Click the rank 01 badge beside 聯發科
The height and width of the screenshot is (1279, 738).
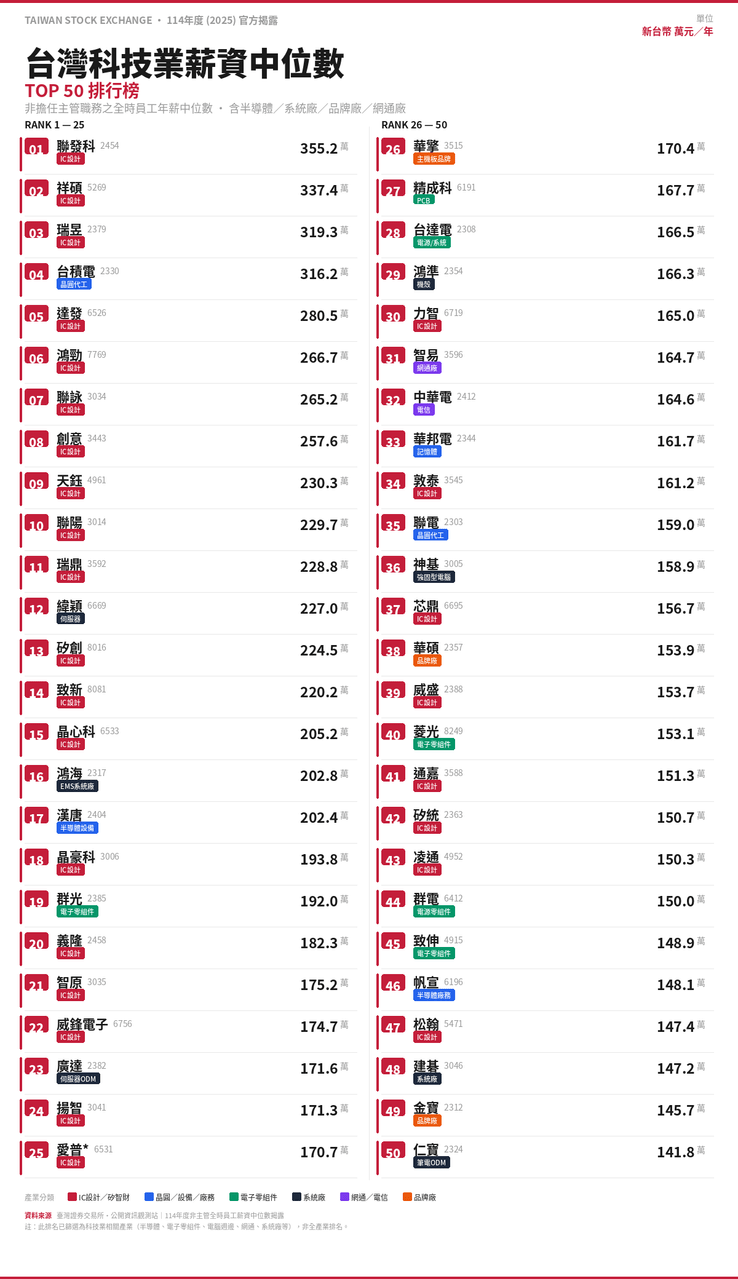37,149
